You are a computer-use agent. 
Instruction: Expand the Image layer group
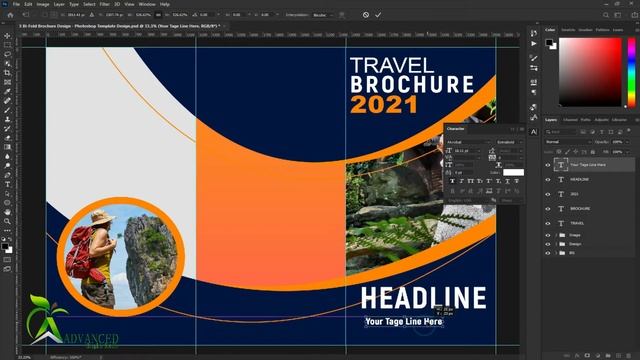tap(556, 235)
